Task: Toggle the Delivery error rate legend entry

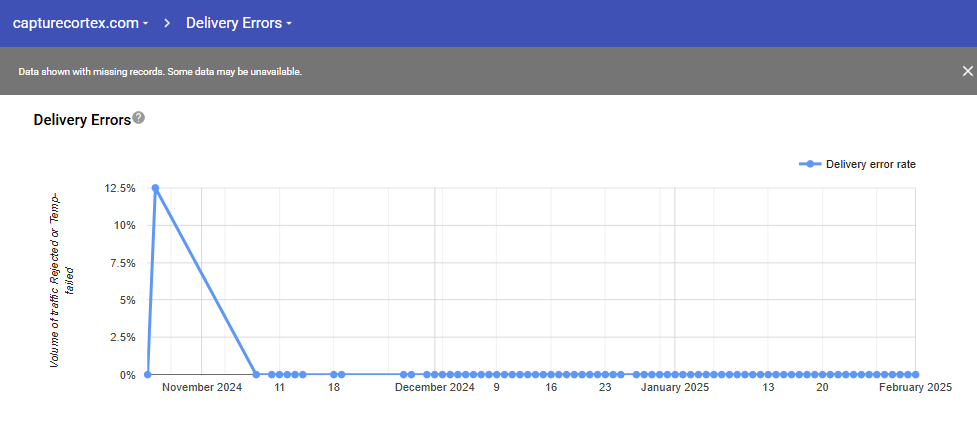Action: [870, 164]
